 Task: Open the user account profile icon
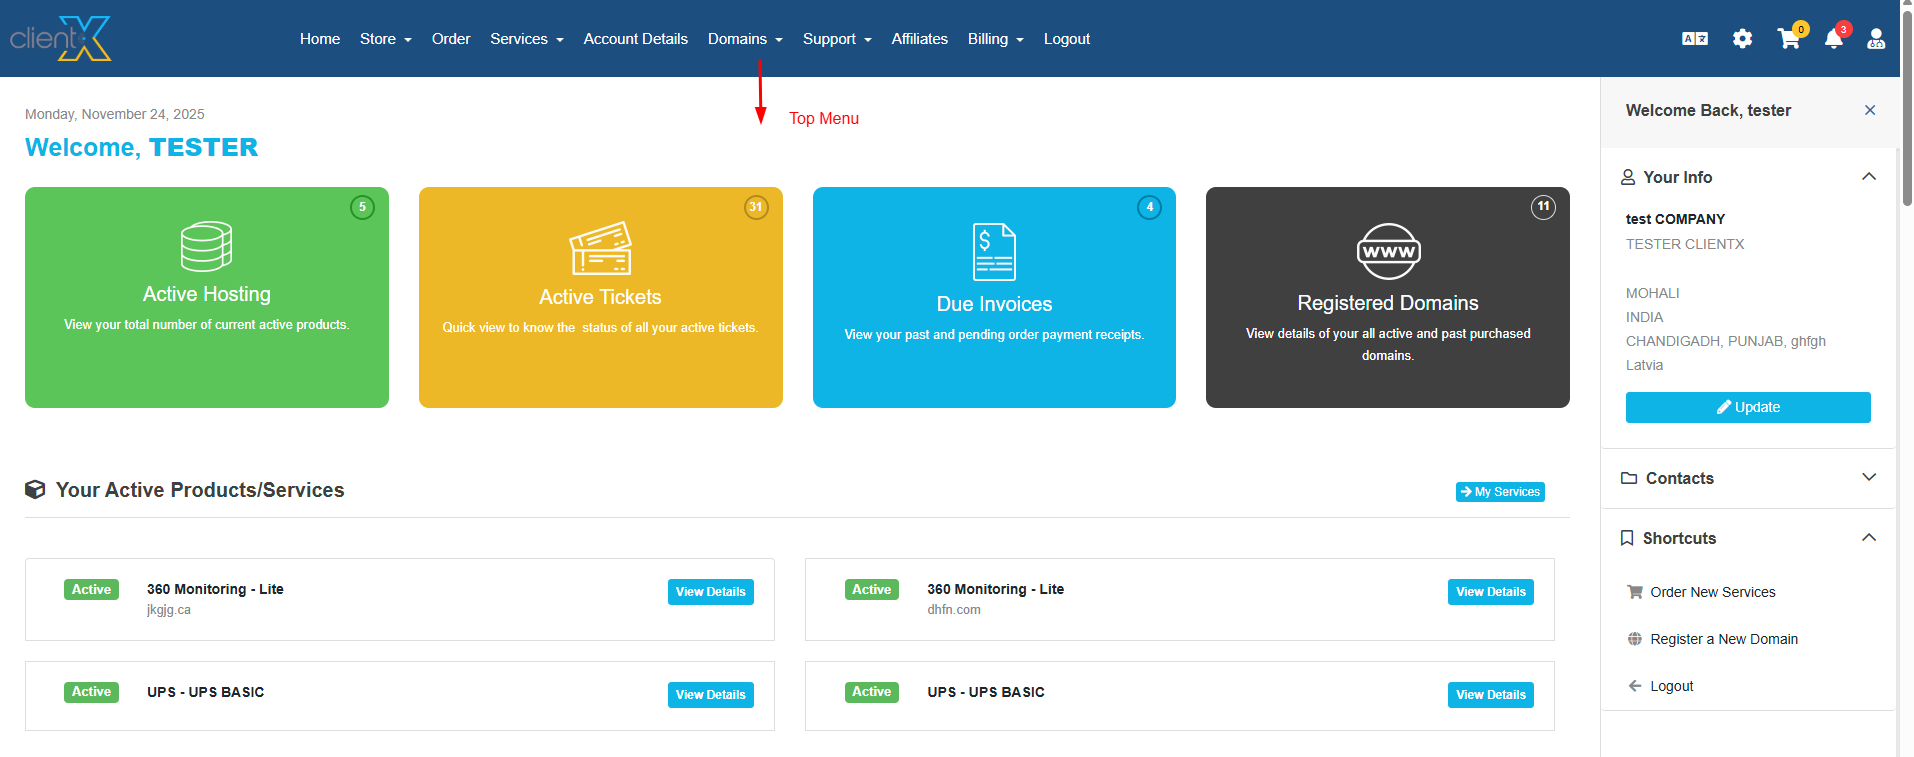tap(1876, 39)
